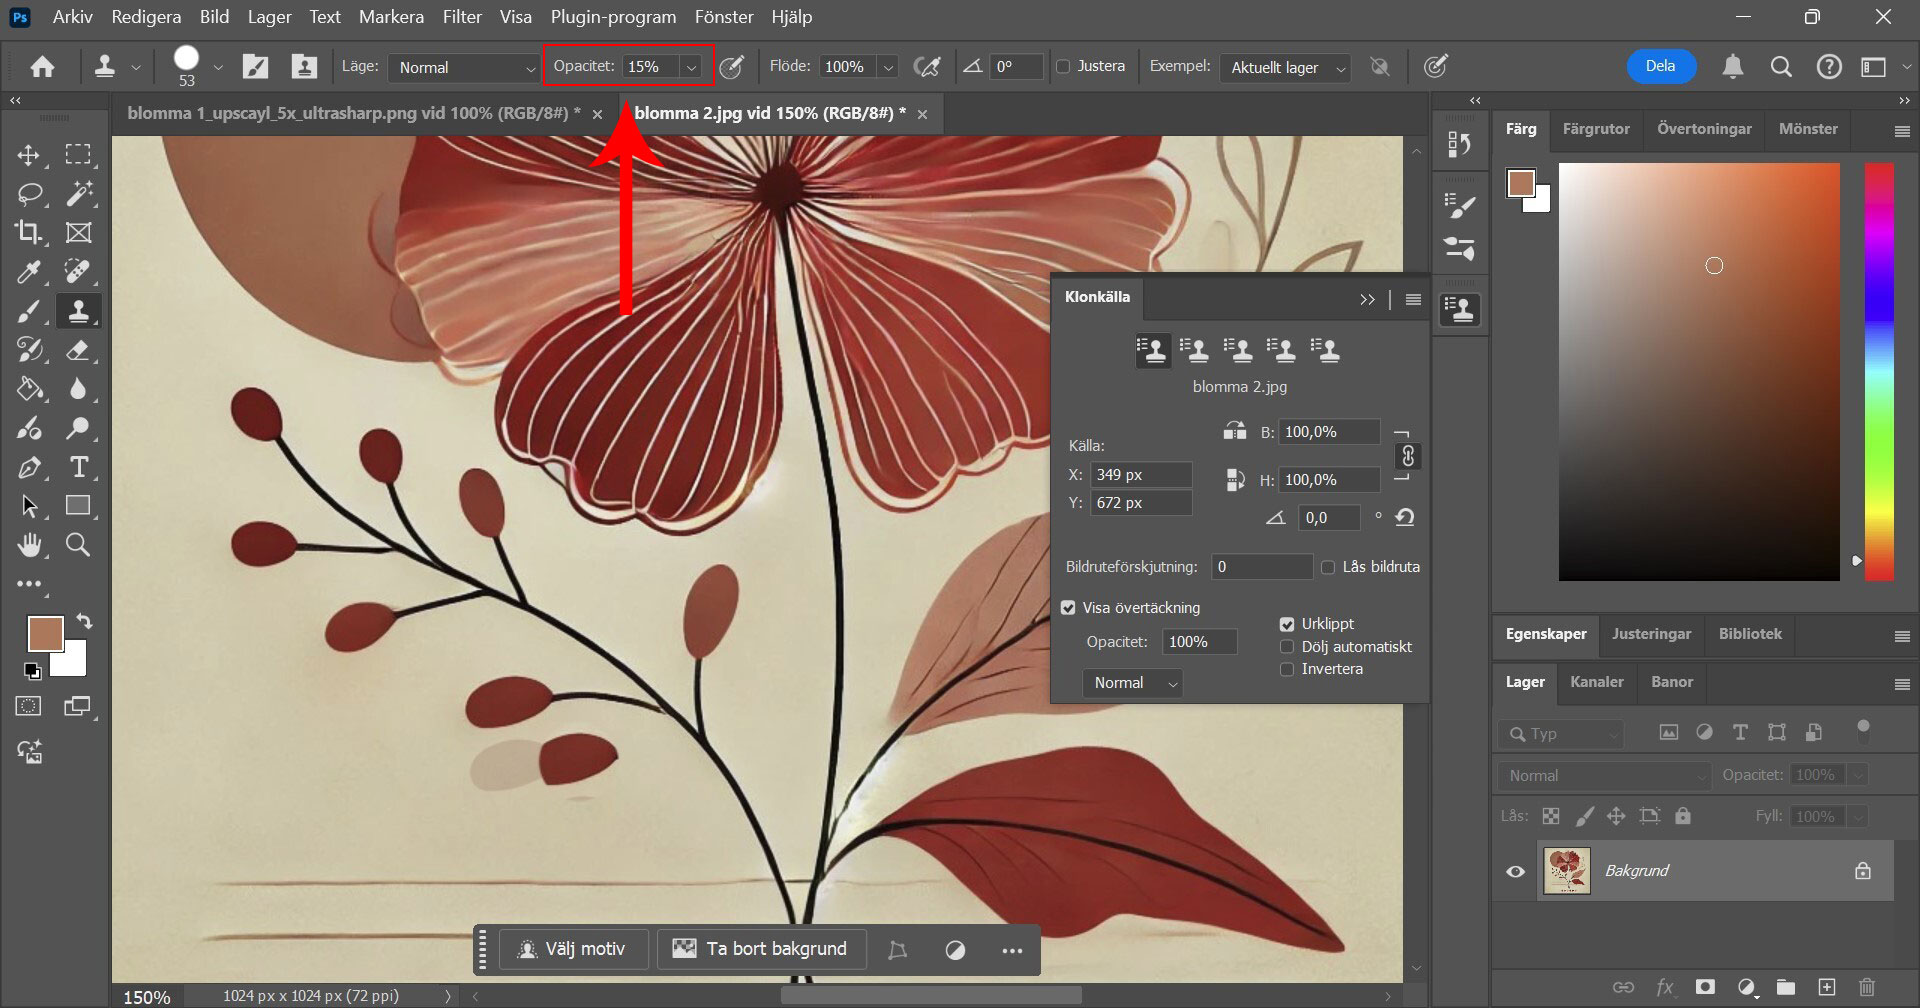This screenshot has width=1920, height=1008.
Task: Hide the Bakgrund layer
Action: [1514, 870]
